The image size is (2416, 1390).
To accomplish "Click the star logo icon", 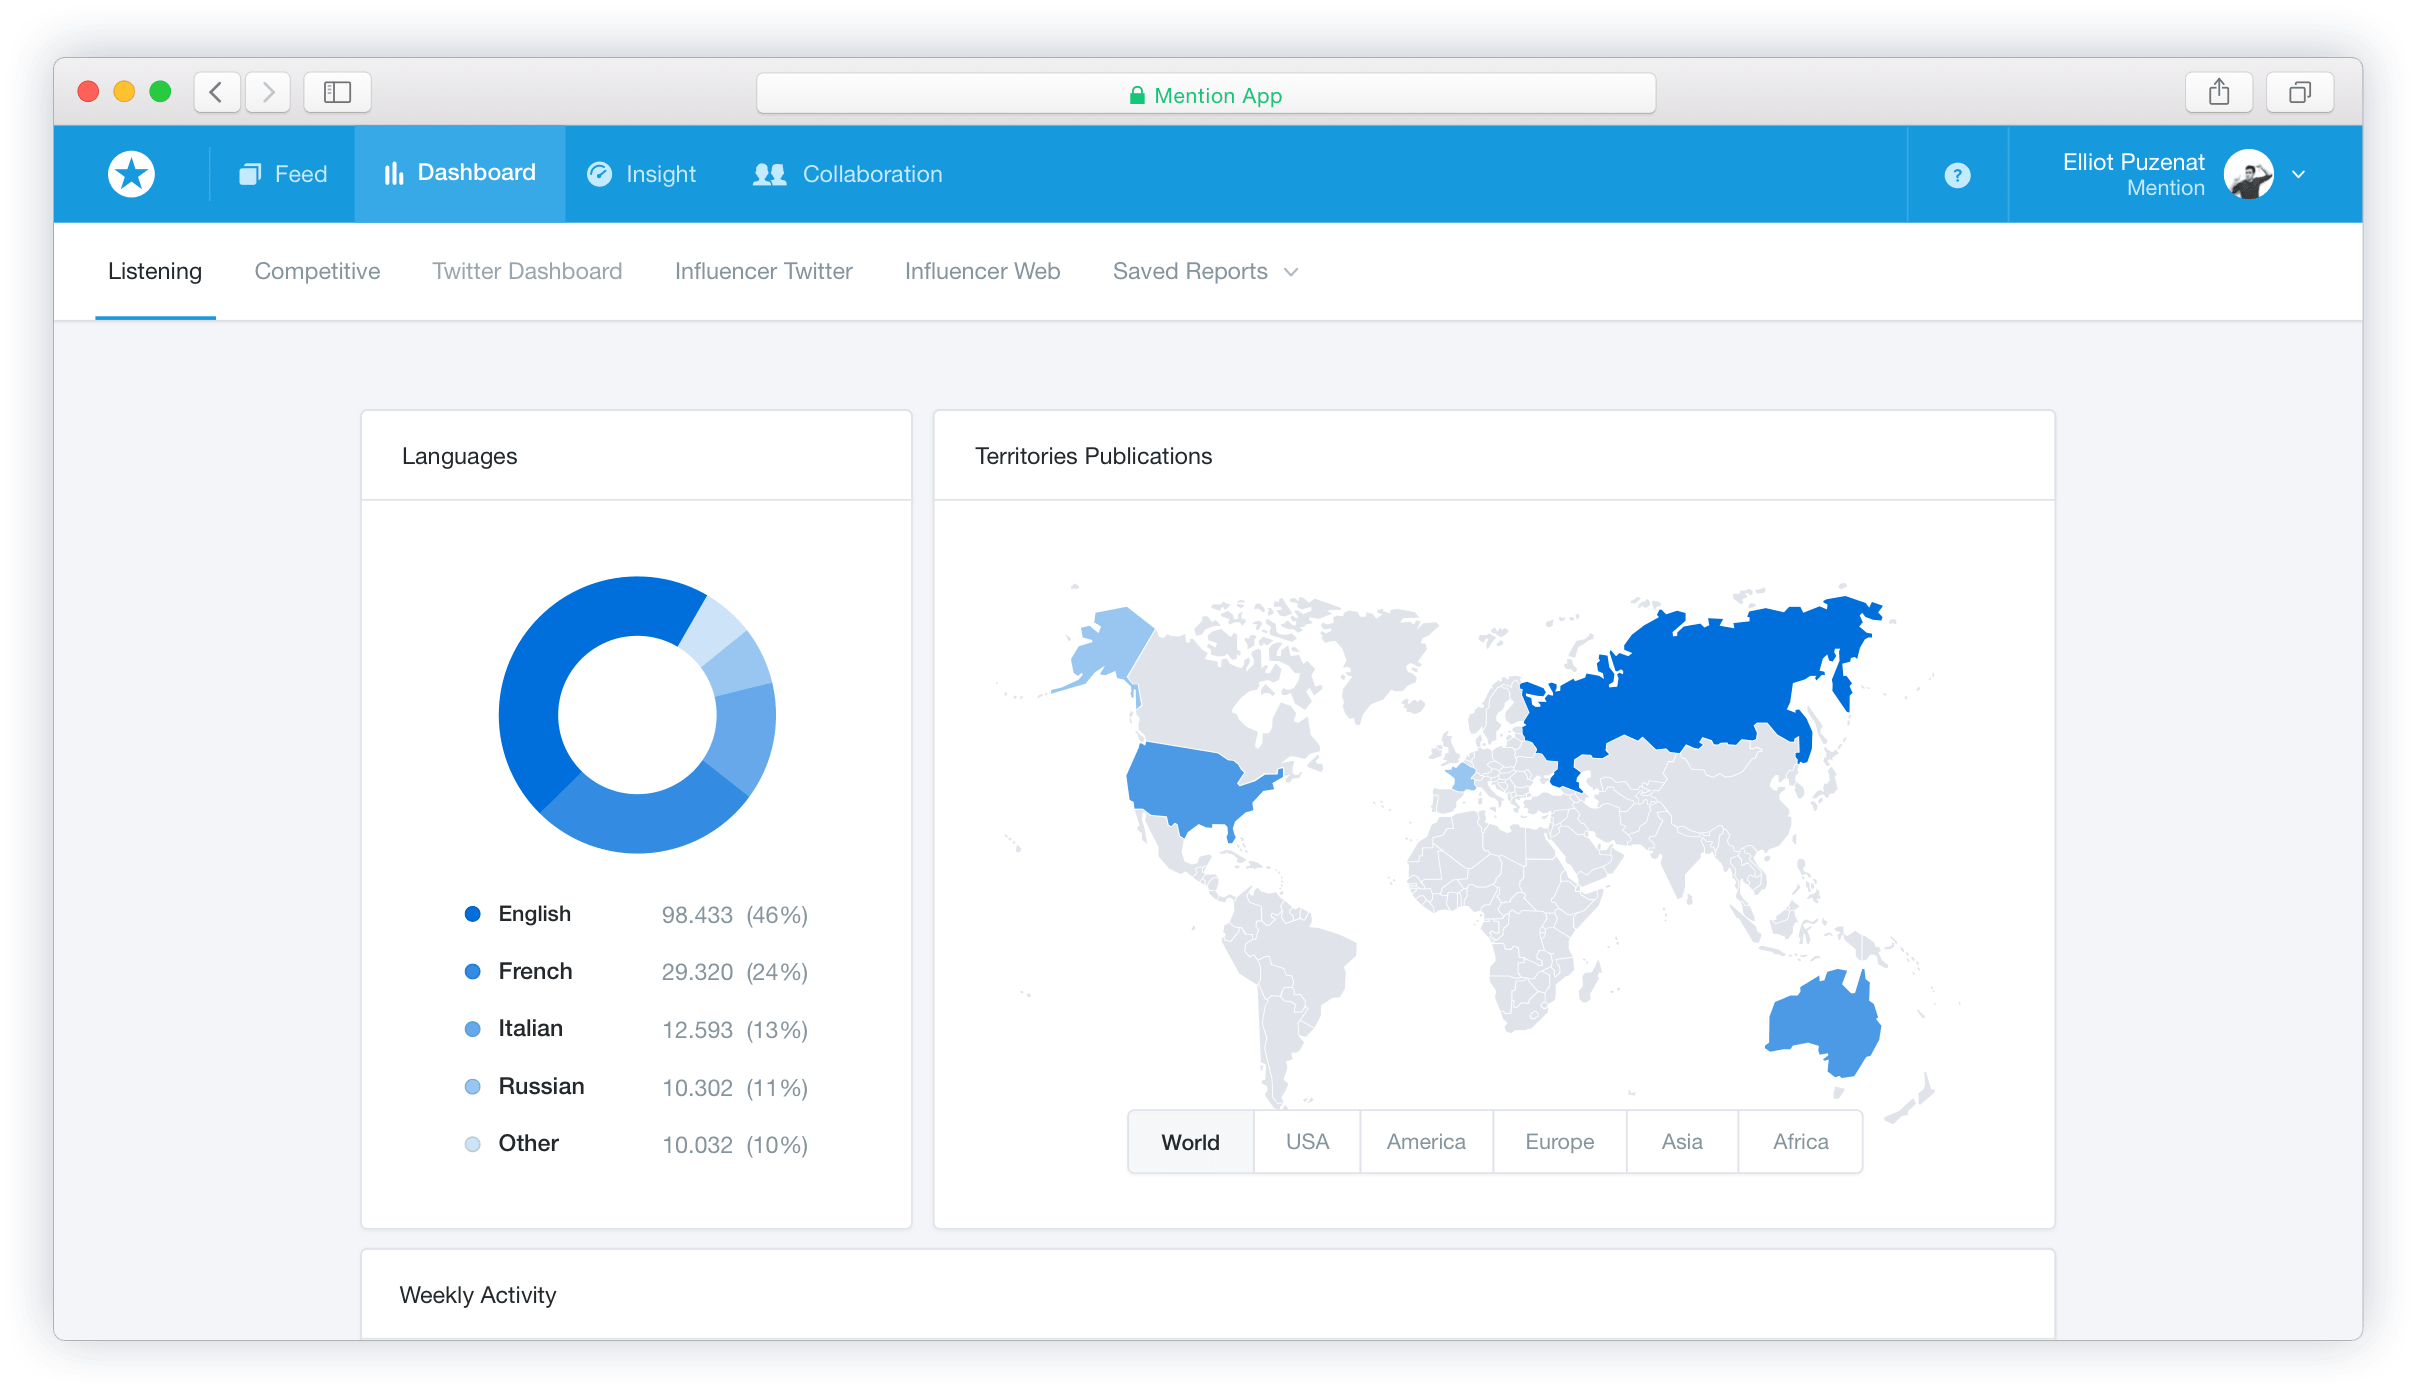I will [x=130, y=173].
